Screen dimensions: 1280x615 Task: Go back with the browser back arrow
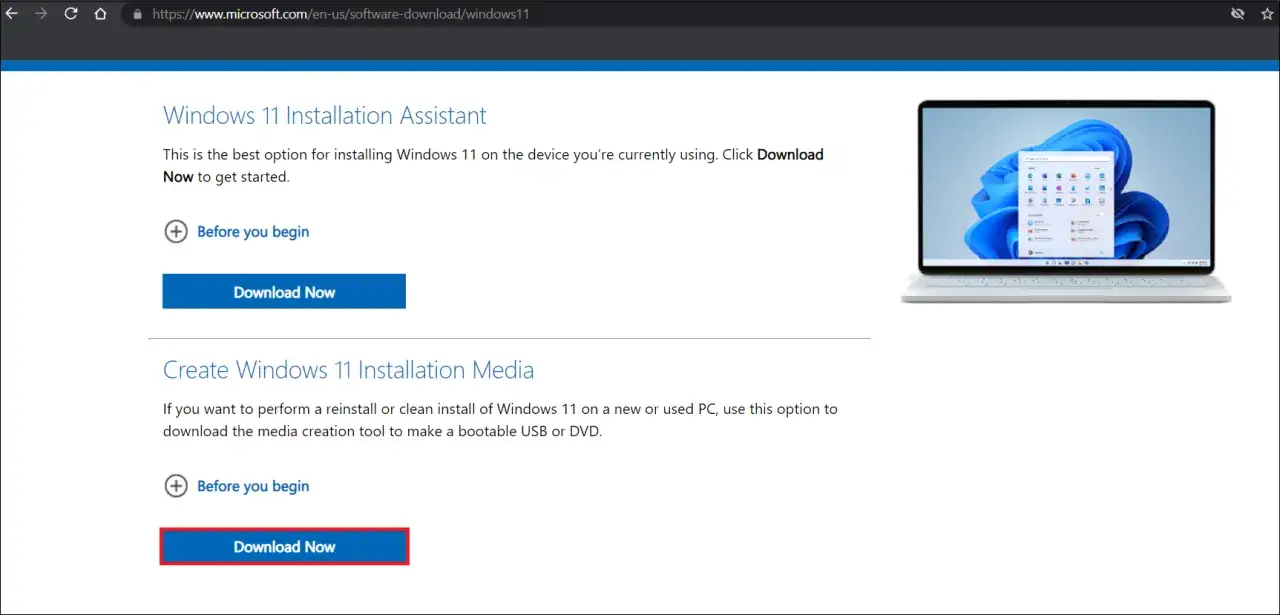coord(12,14)
